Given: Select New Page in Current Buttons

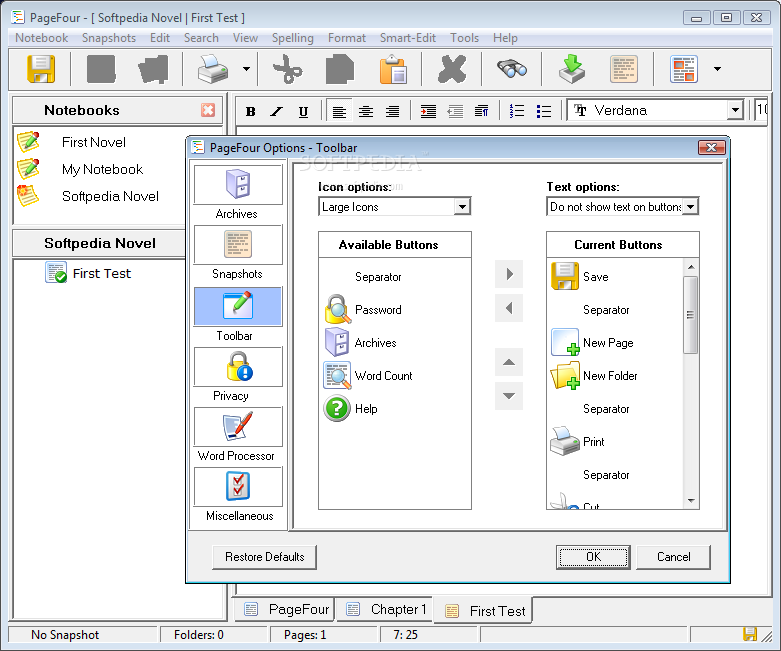Looking at the screenshot, I should pos(608,343).
